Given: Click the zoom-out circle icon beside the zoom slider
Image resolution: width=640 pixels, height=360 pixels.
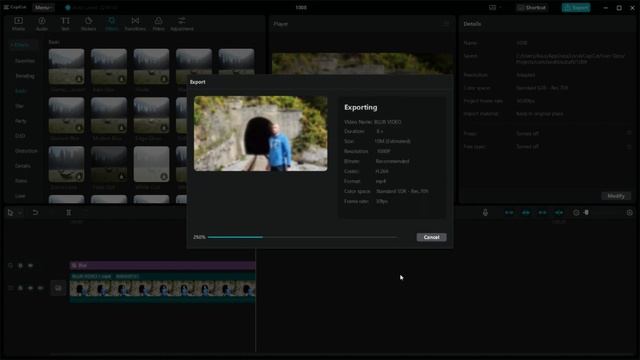Looking at the screenshot, I should click(x=576, y=213).
